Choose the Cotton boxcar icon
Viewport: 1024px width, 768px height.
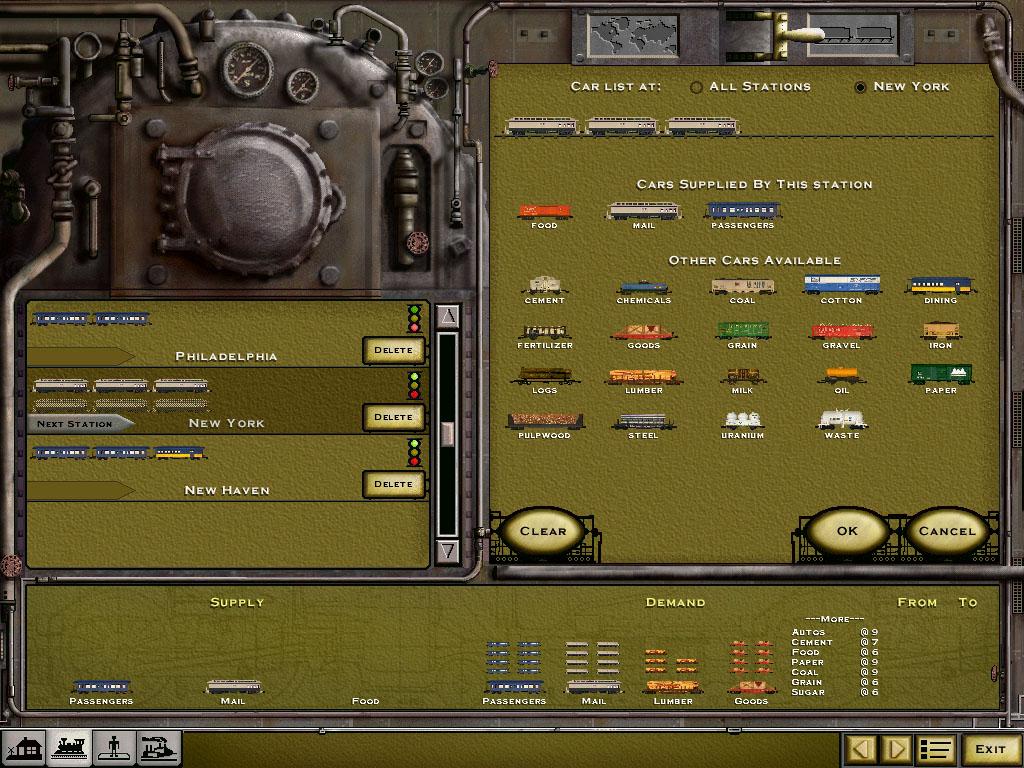841,286
